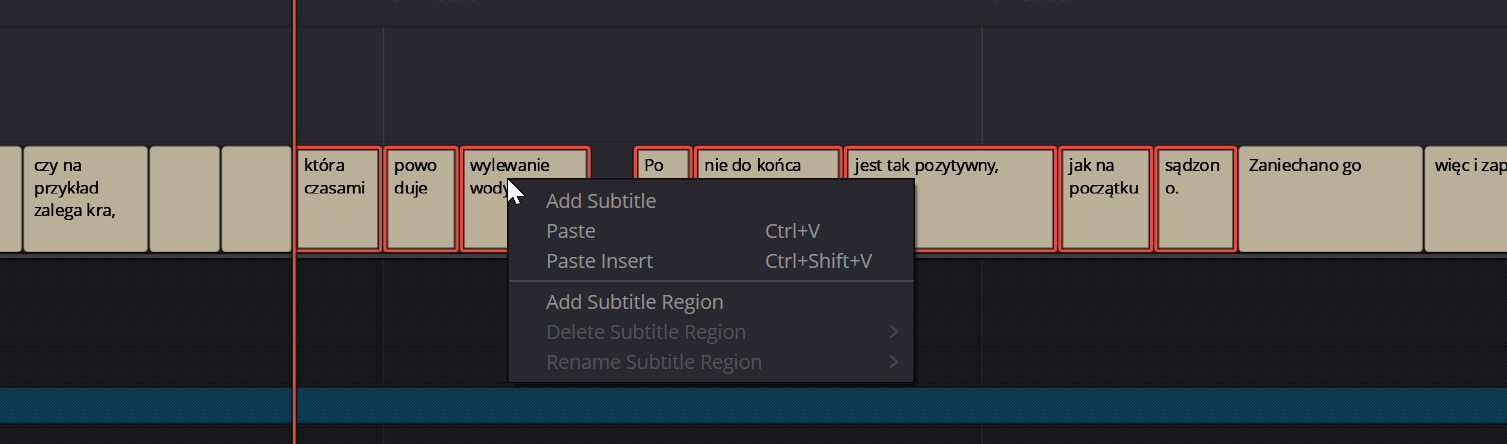Choose Add Subtitle Region option

tap(711, 302)
